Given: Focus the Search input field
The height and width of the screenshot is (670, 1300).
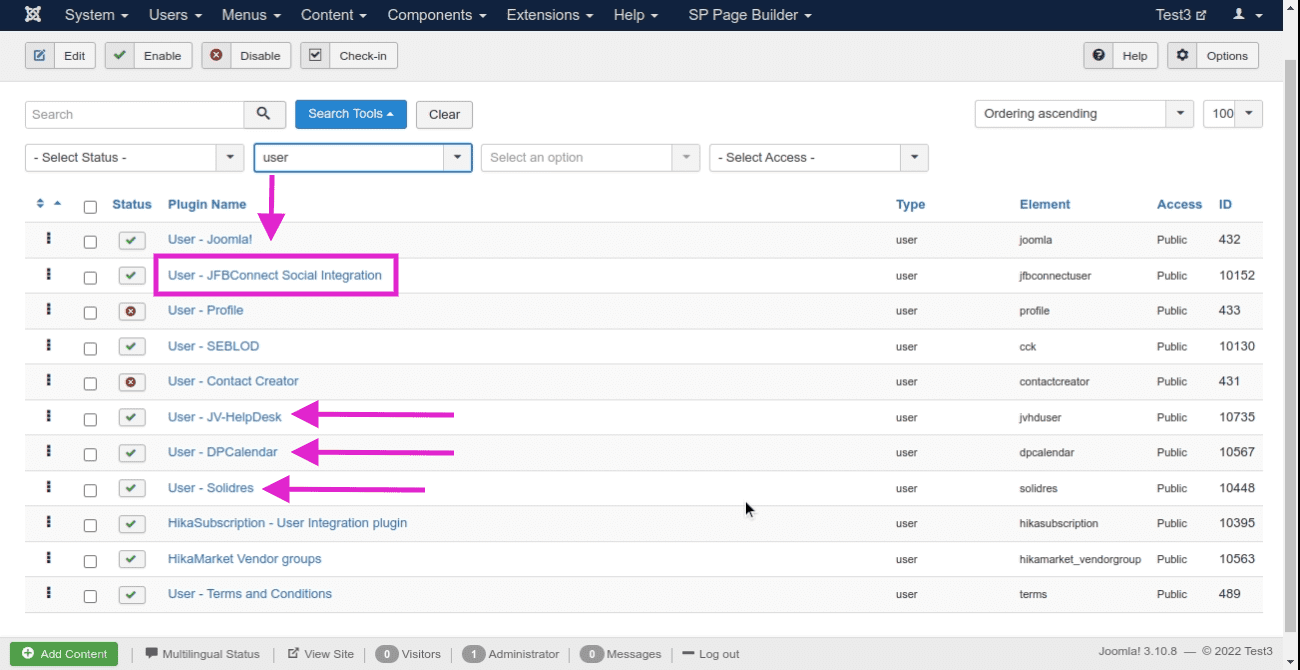Looking at the screenshot, I should point(134,114).
